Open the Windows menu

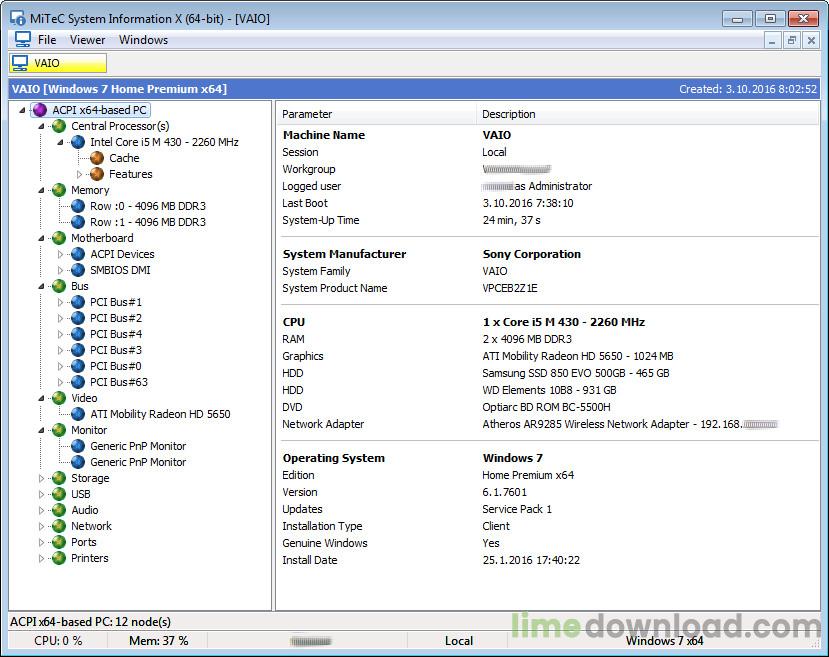point(143,40)
